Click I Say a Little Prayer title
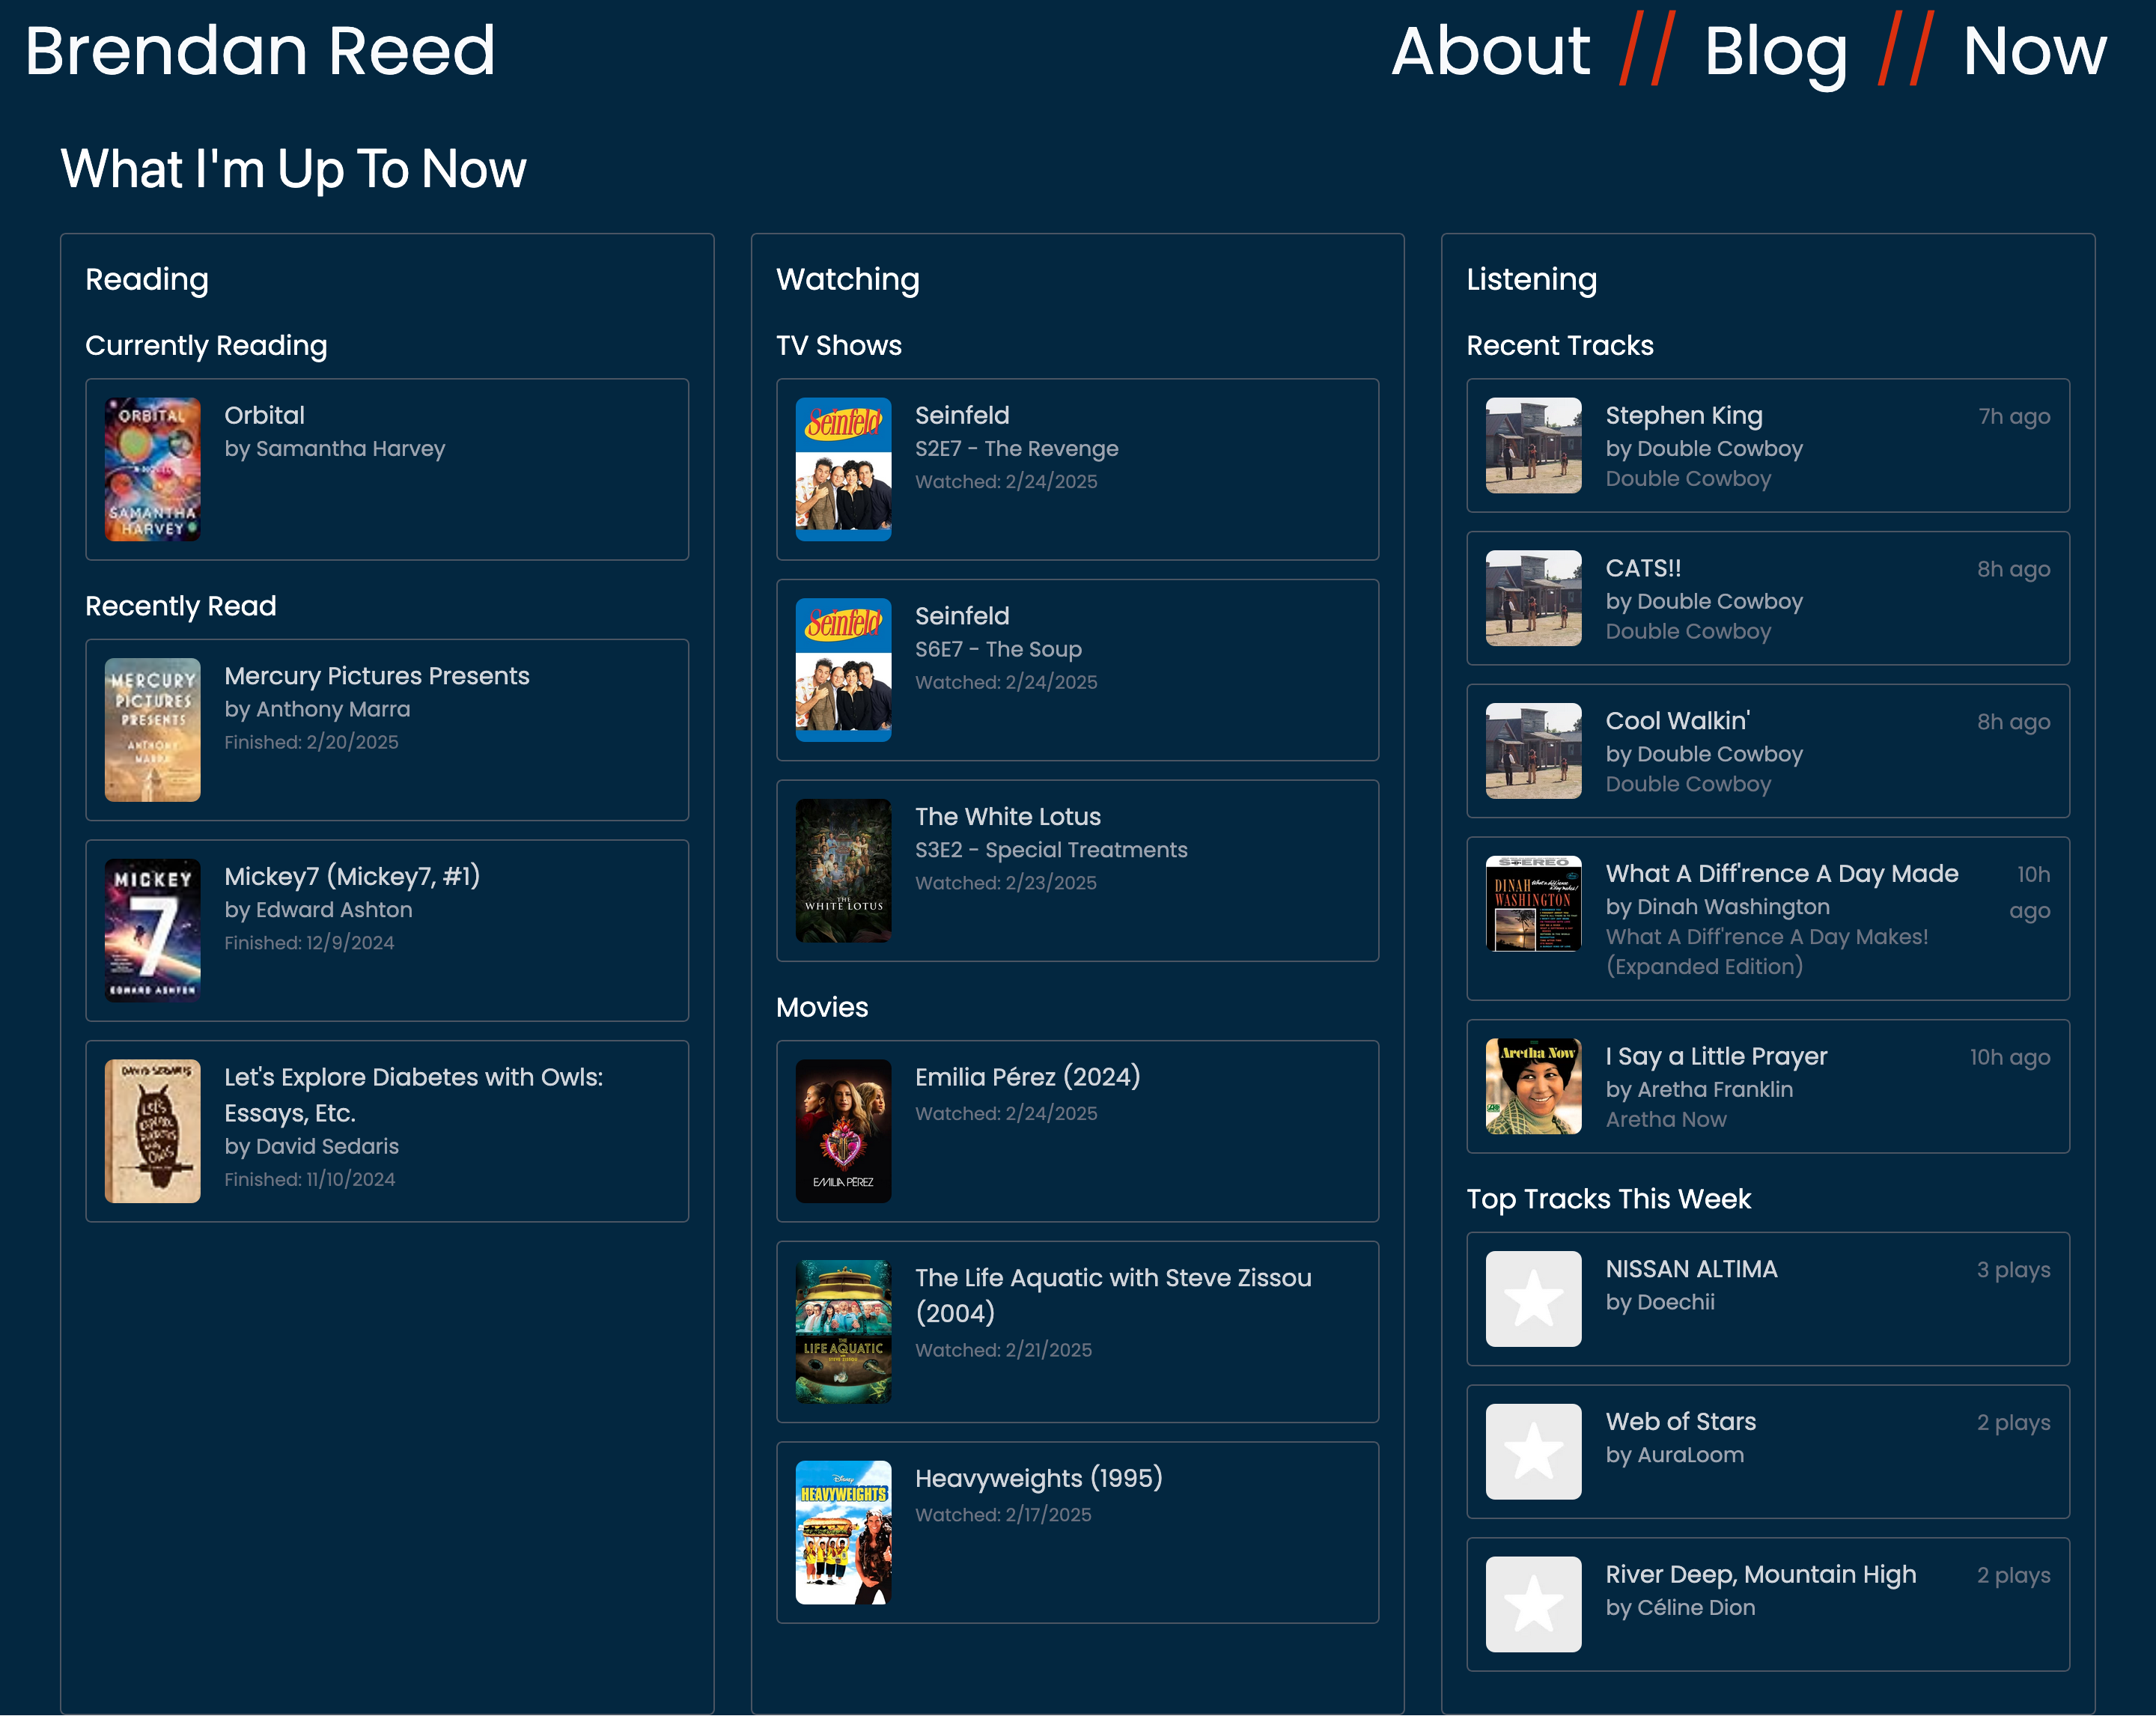 click(x=1716, y=1056)
